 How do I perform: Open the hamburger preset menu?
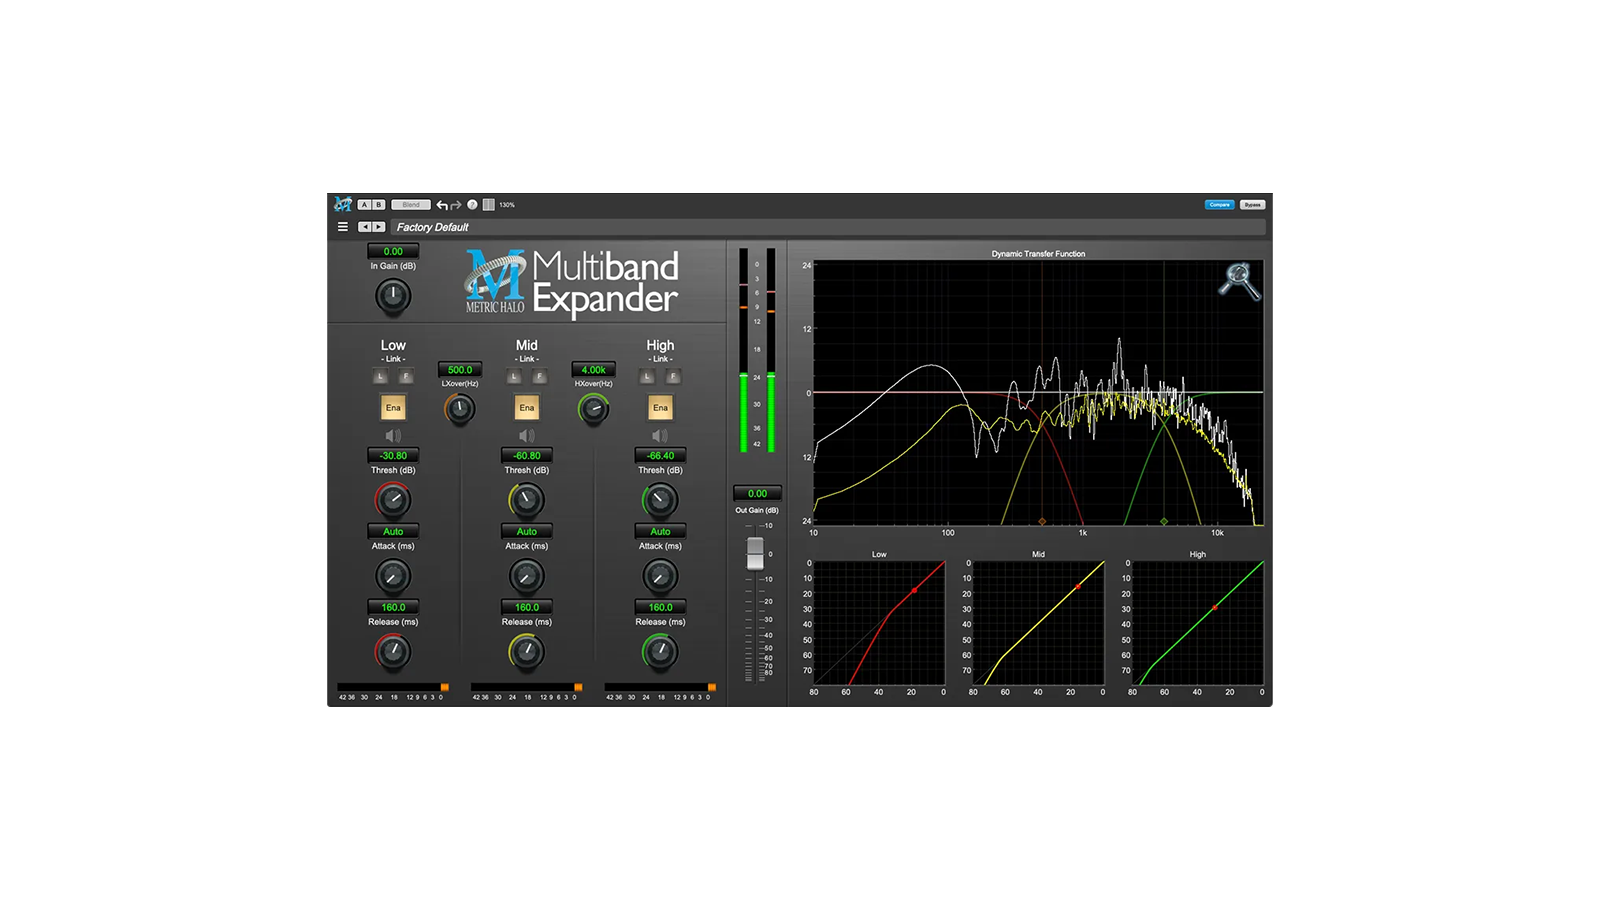pos(343,227)
